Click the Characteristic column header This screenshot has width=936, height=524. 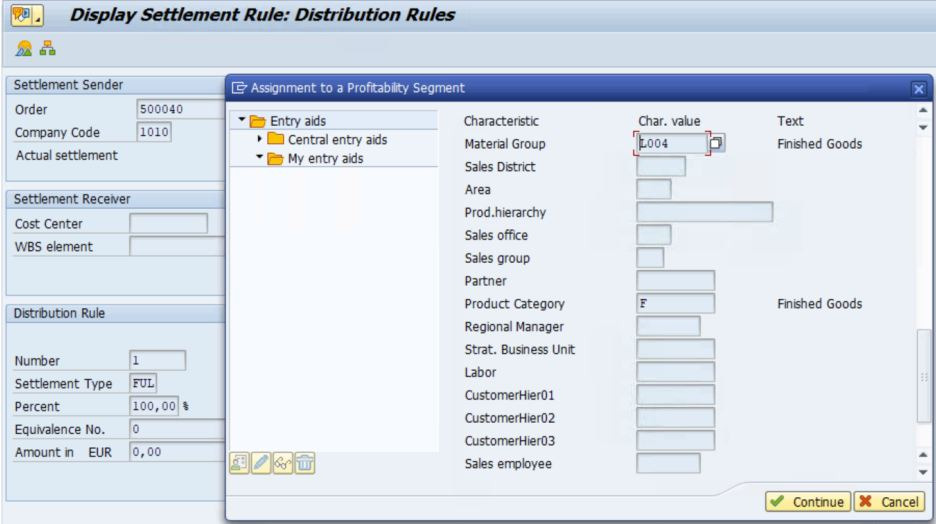click(501, 121)
